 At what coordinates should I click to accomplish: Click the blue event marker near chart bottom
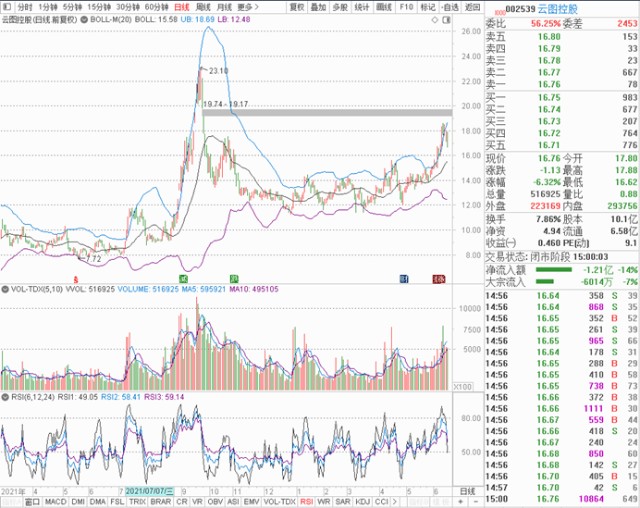pyautogui.click(x=404, y=276)
